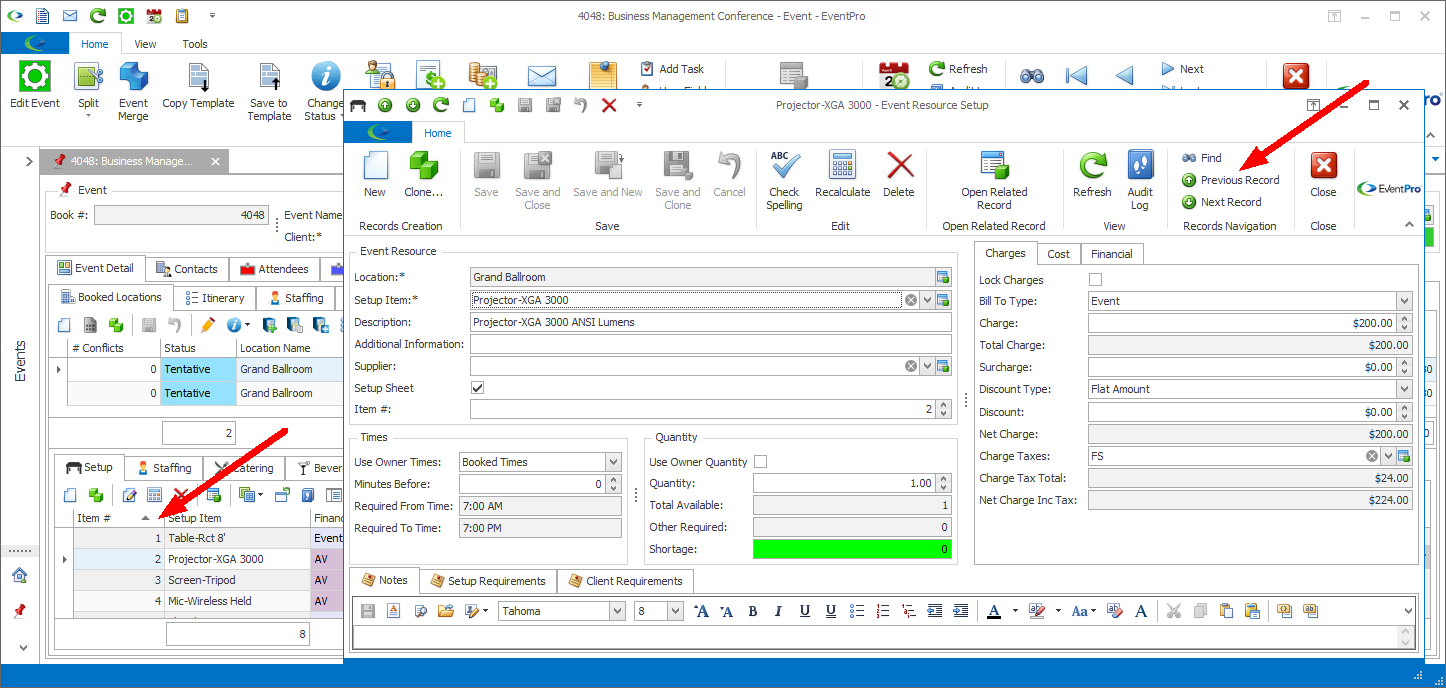The height and width of the screenshot is (688, 1446).
Task: Open font color picker in Notes toolbar
Action: click(x=1015, y=611)
